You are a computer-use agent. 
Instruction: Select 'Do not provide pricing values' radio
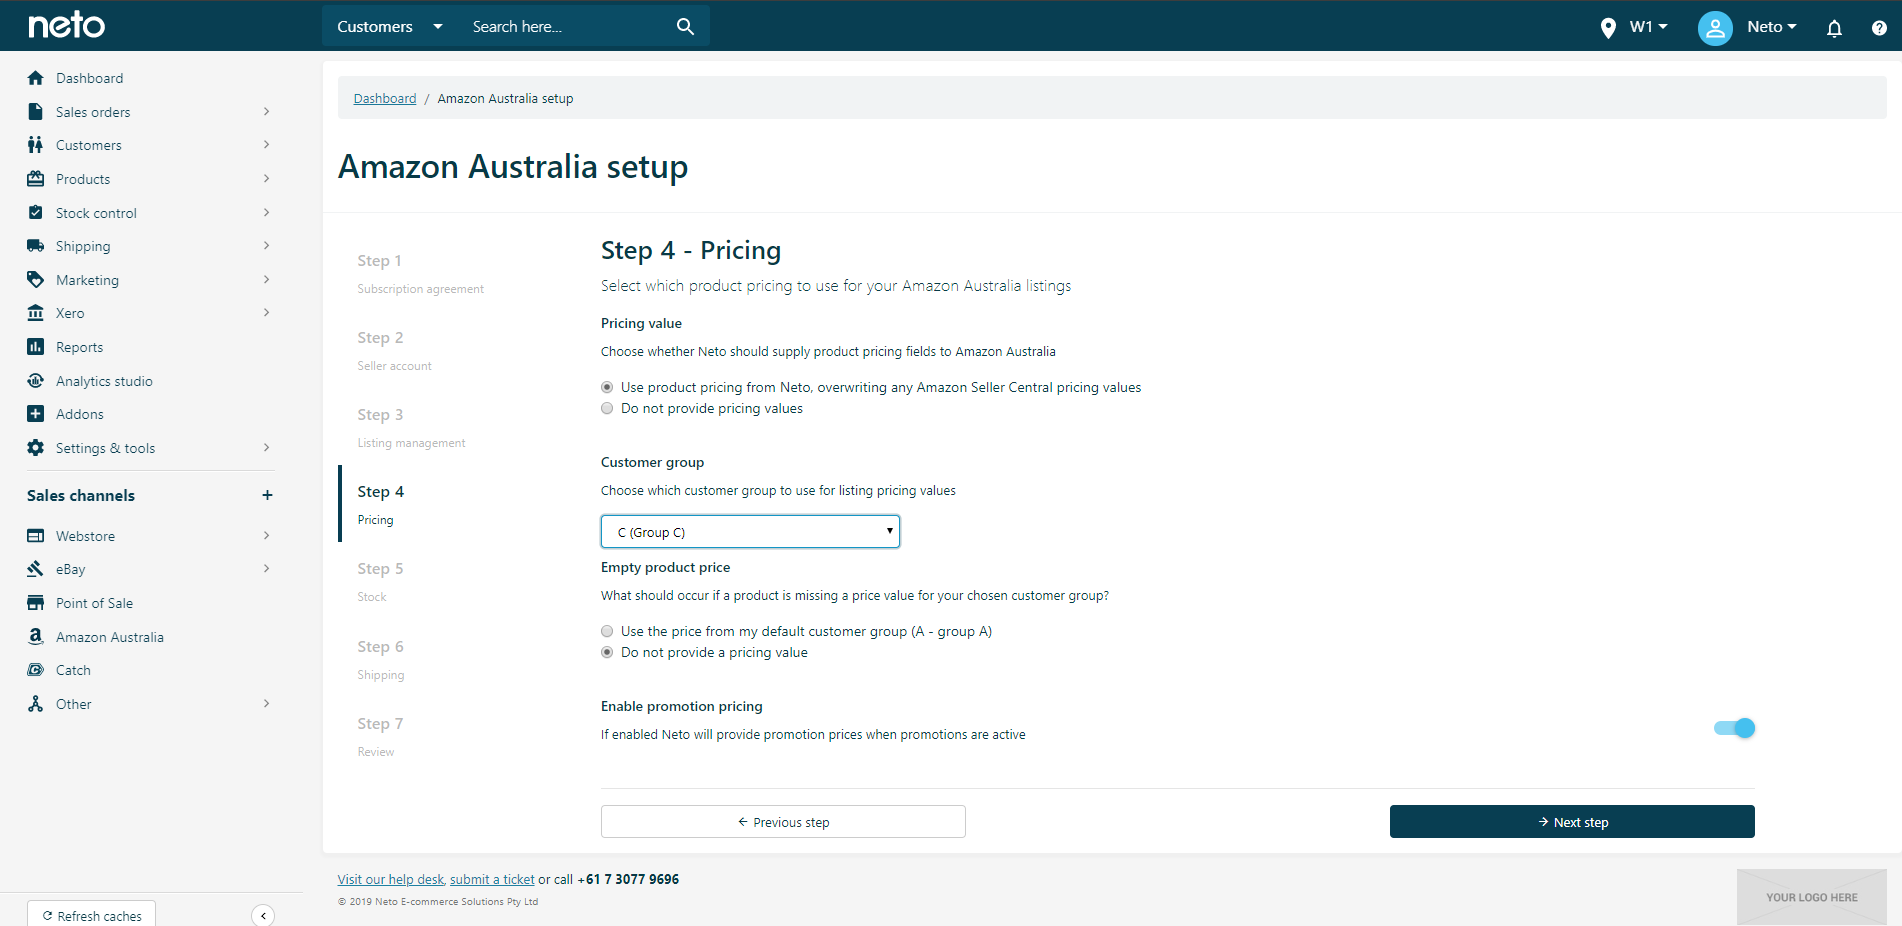(607, 408)
